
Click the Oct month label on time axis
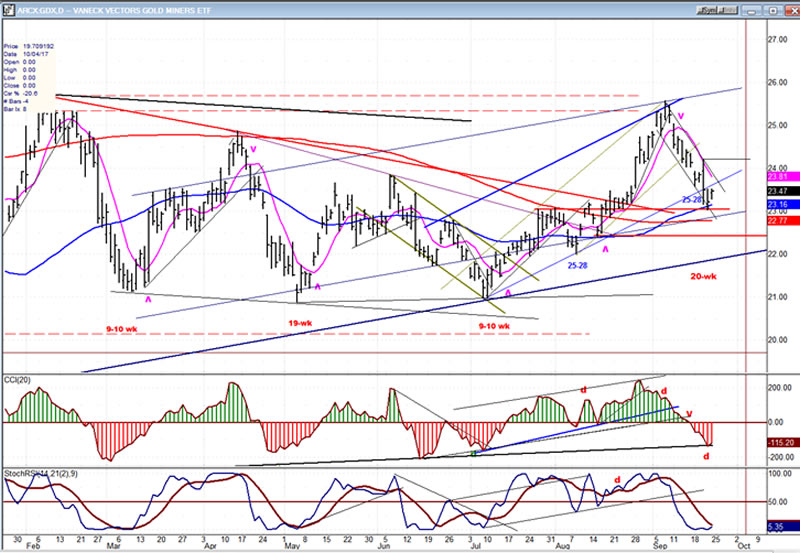(744, 546)
